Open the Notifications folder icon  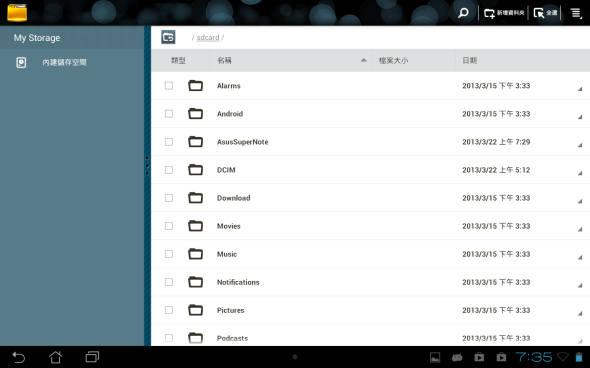[x=195, y=282]
